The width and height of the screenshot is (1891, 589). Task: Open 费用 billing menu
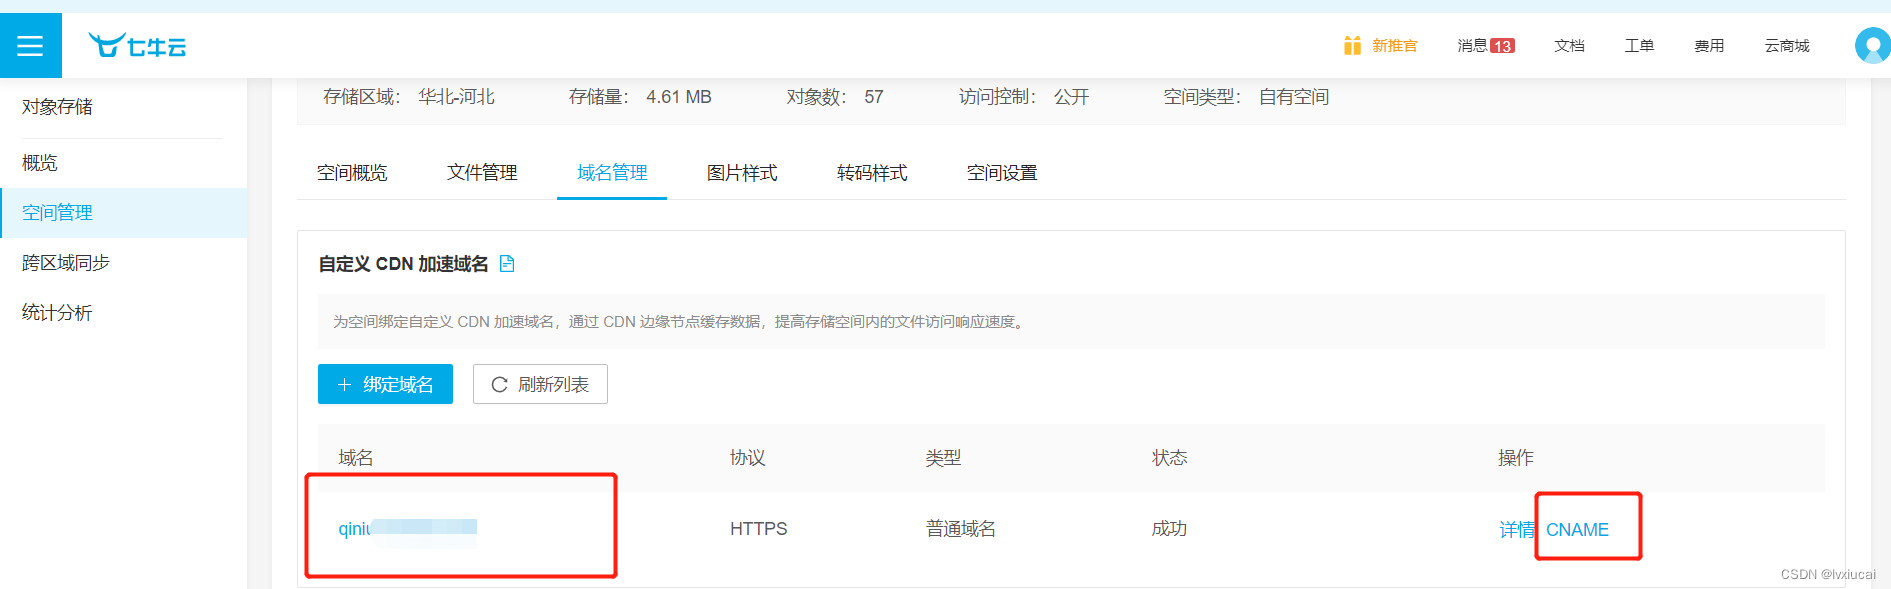(x=1709, y=46)
